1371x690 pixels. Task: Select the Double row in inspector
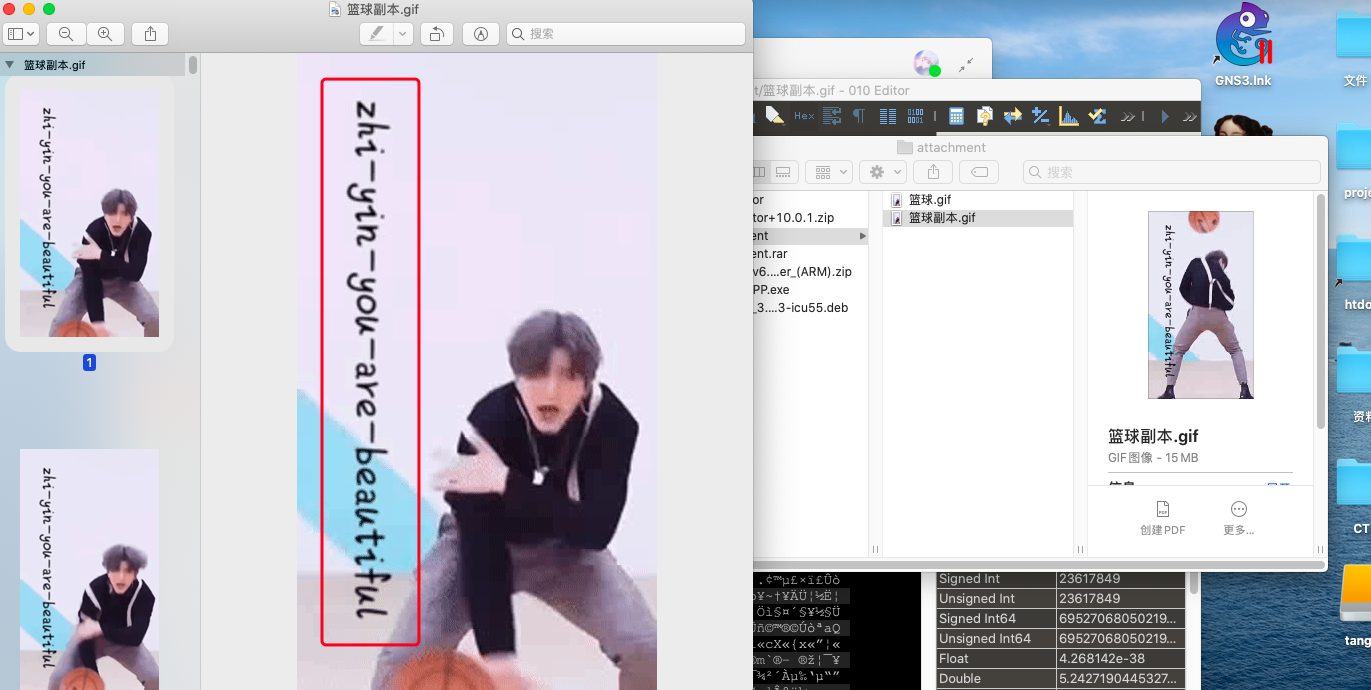[1060, 679]
